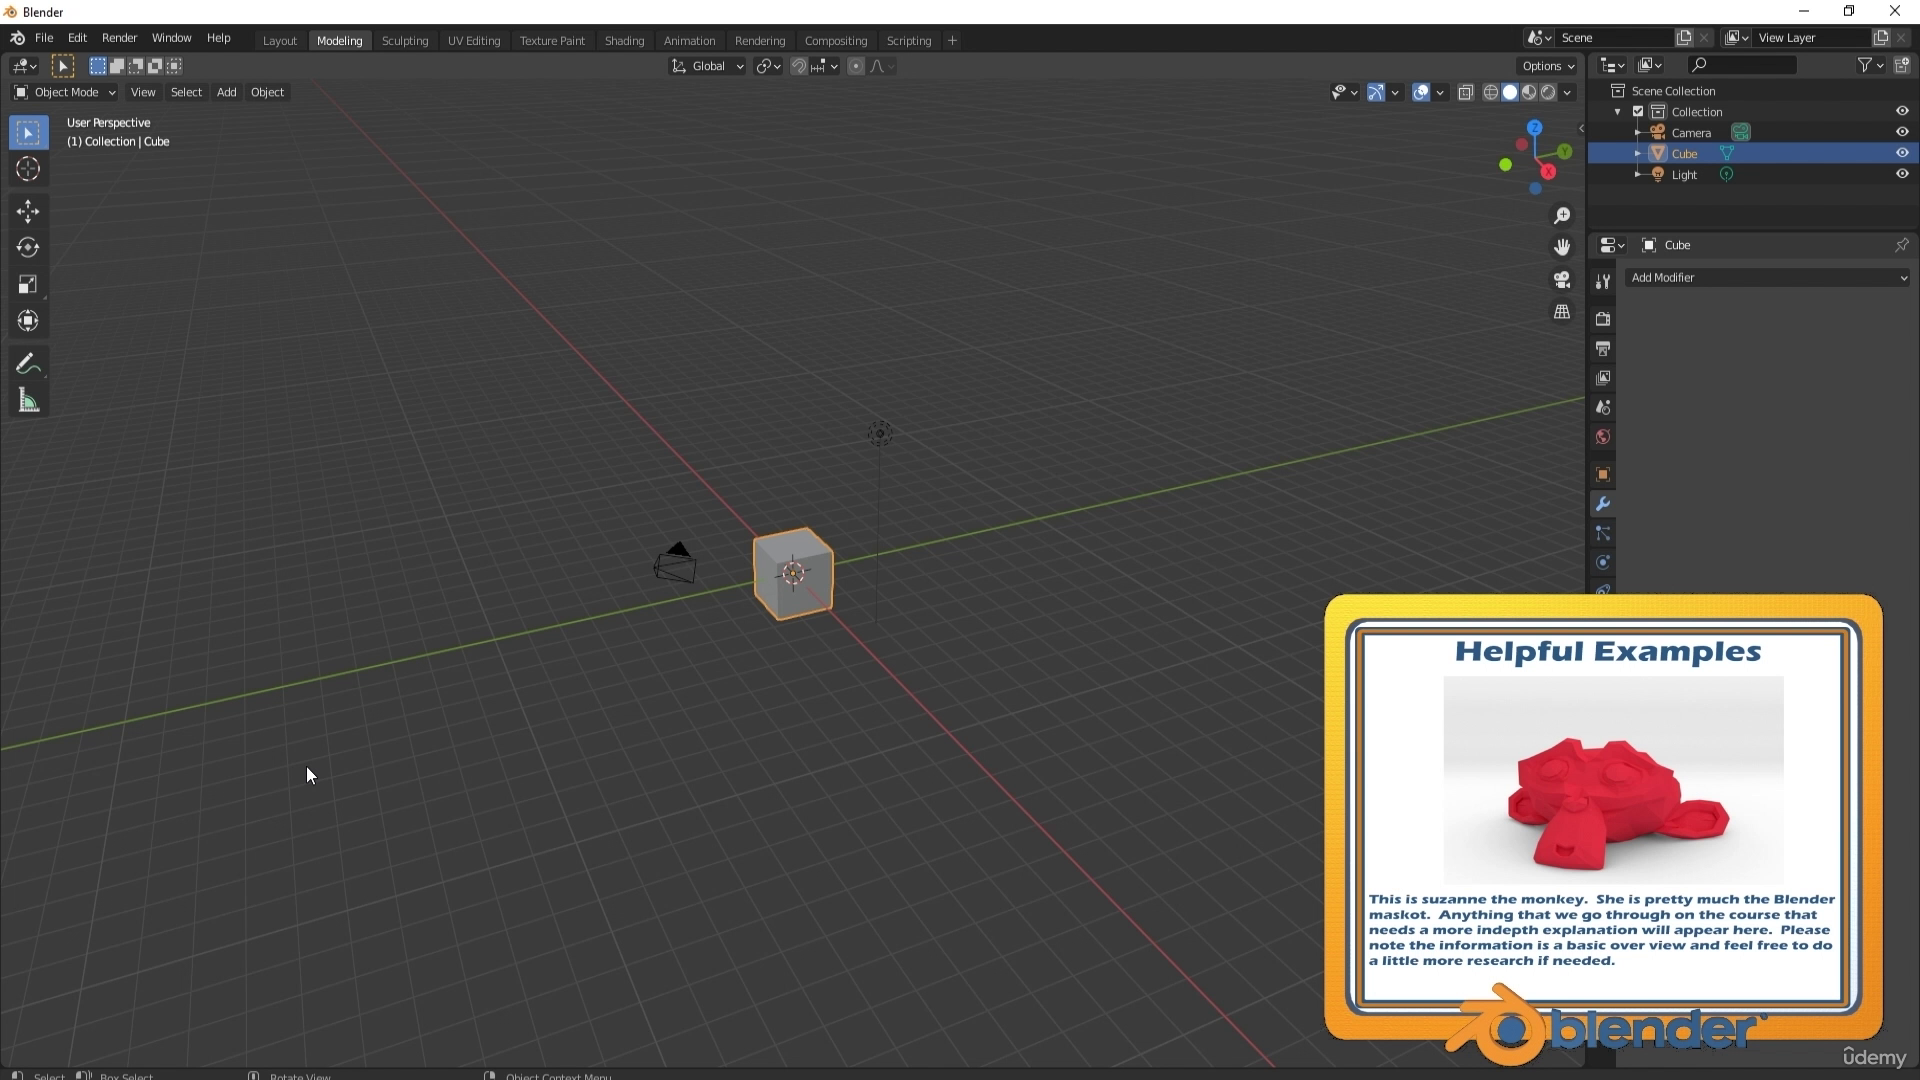Open the File menu

tap(44, 38)
